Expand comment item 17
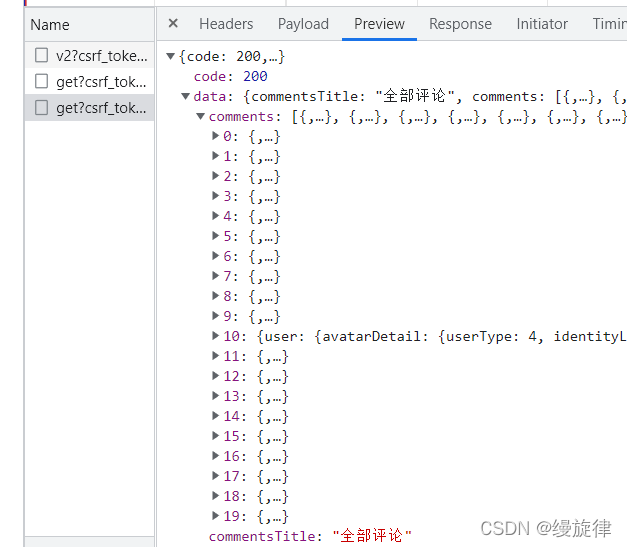This screenshot has width=627, height=547. pos(216,476)
